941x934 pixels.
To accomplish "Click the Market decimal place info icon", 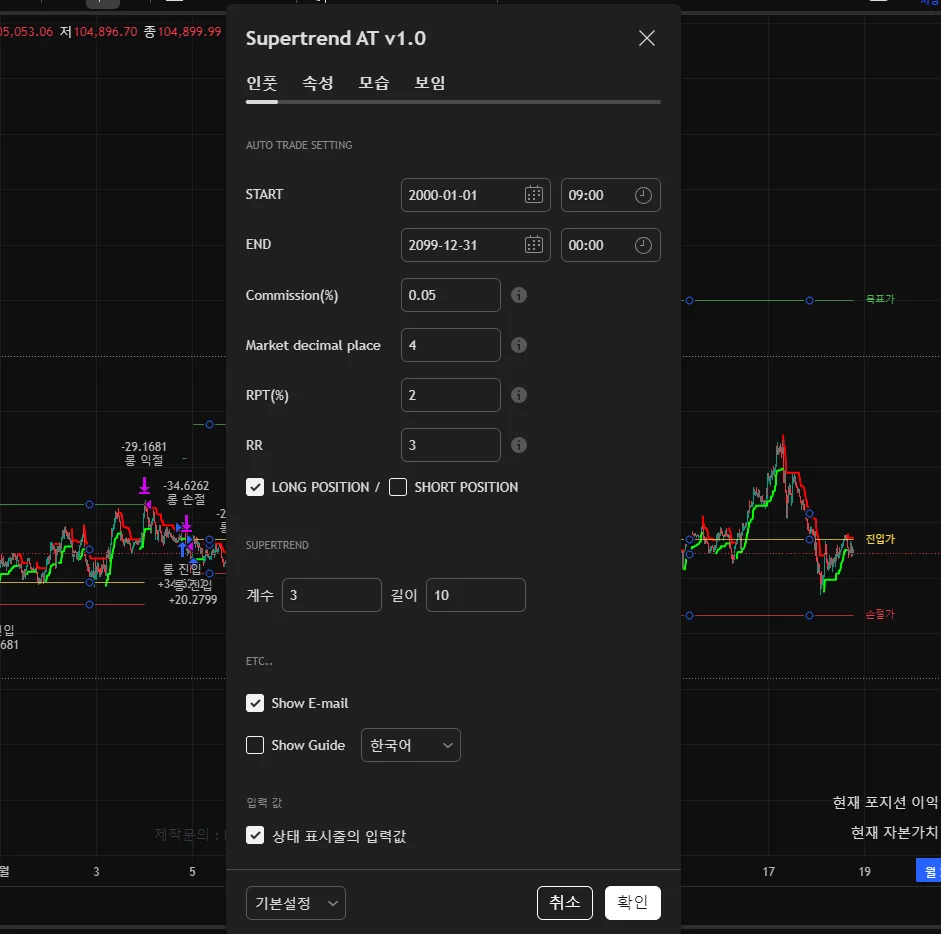I will tap(519, 345).
